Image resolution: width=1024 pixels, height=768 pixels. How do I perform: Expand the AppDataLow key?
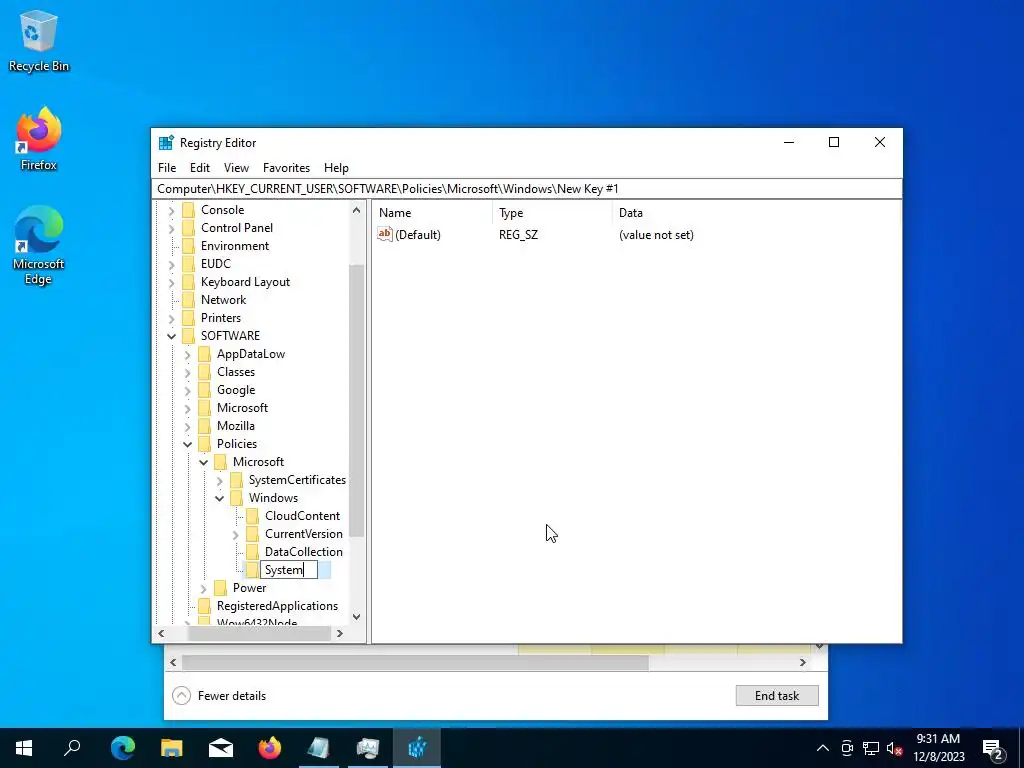[187, 355]
